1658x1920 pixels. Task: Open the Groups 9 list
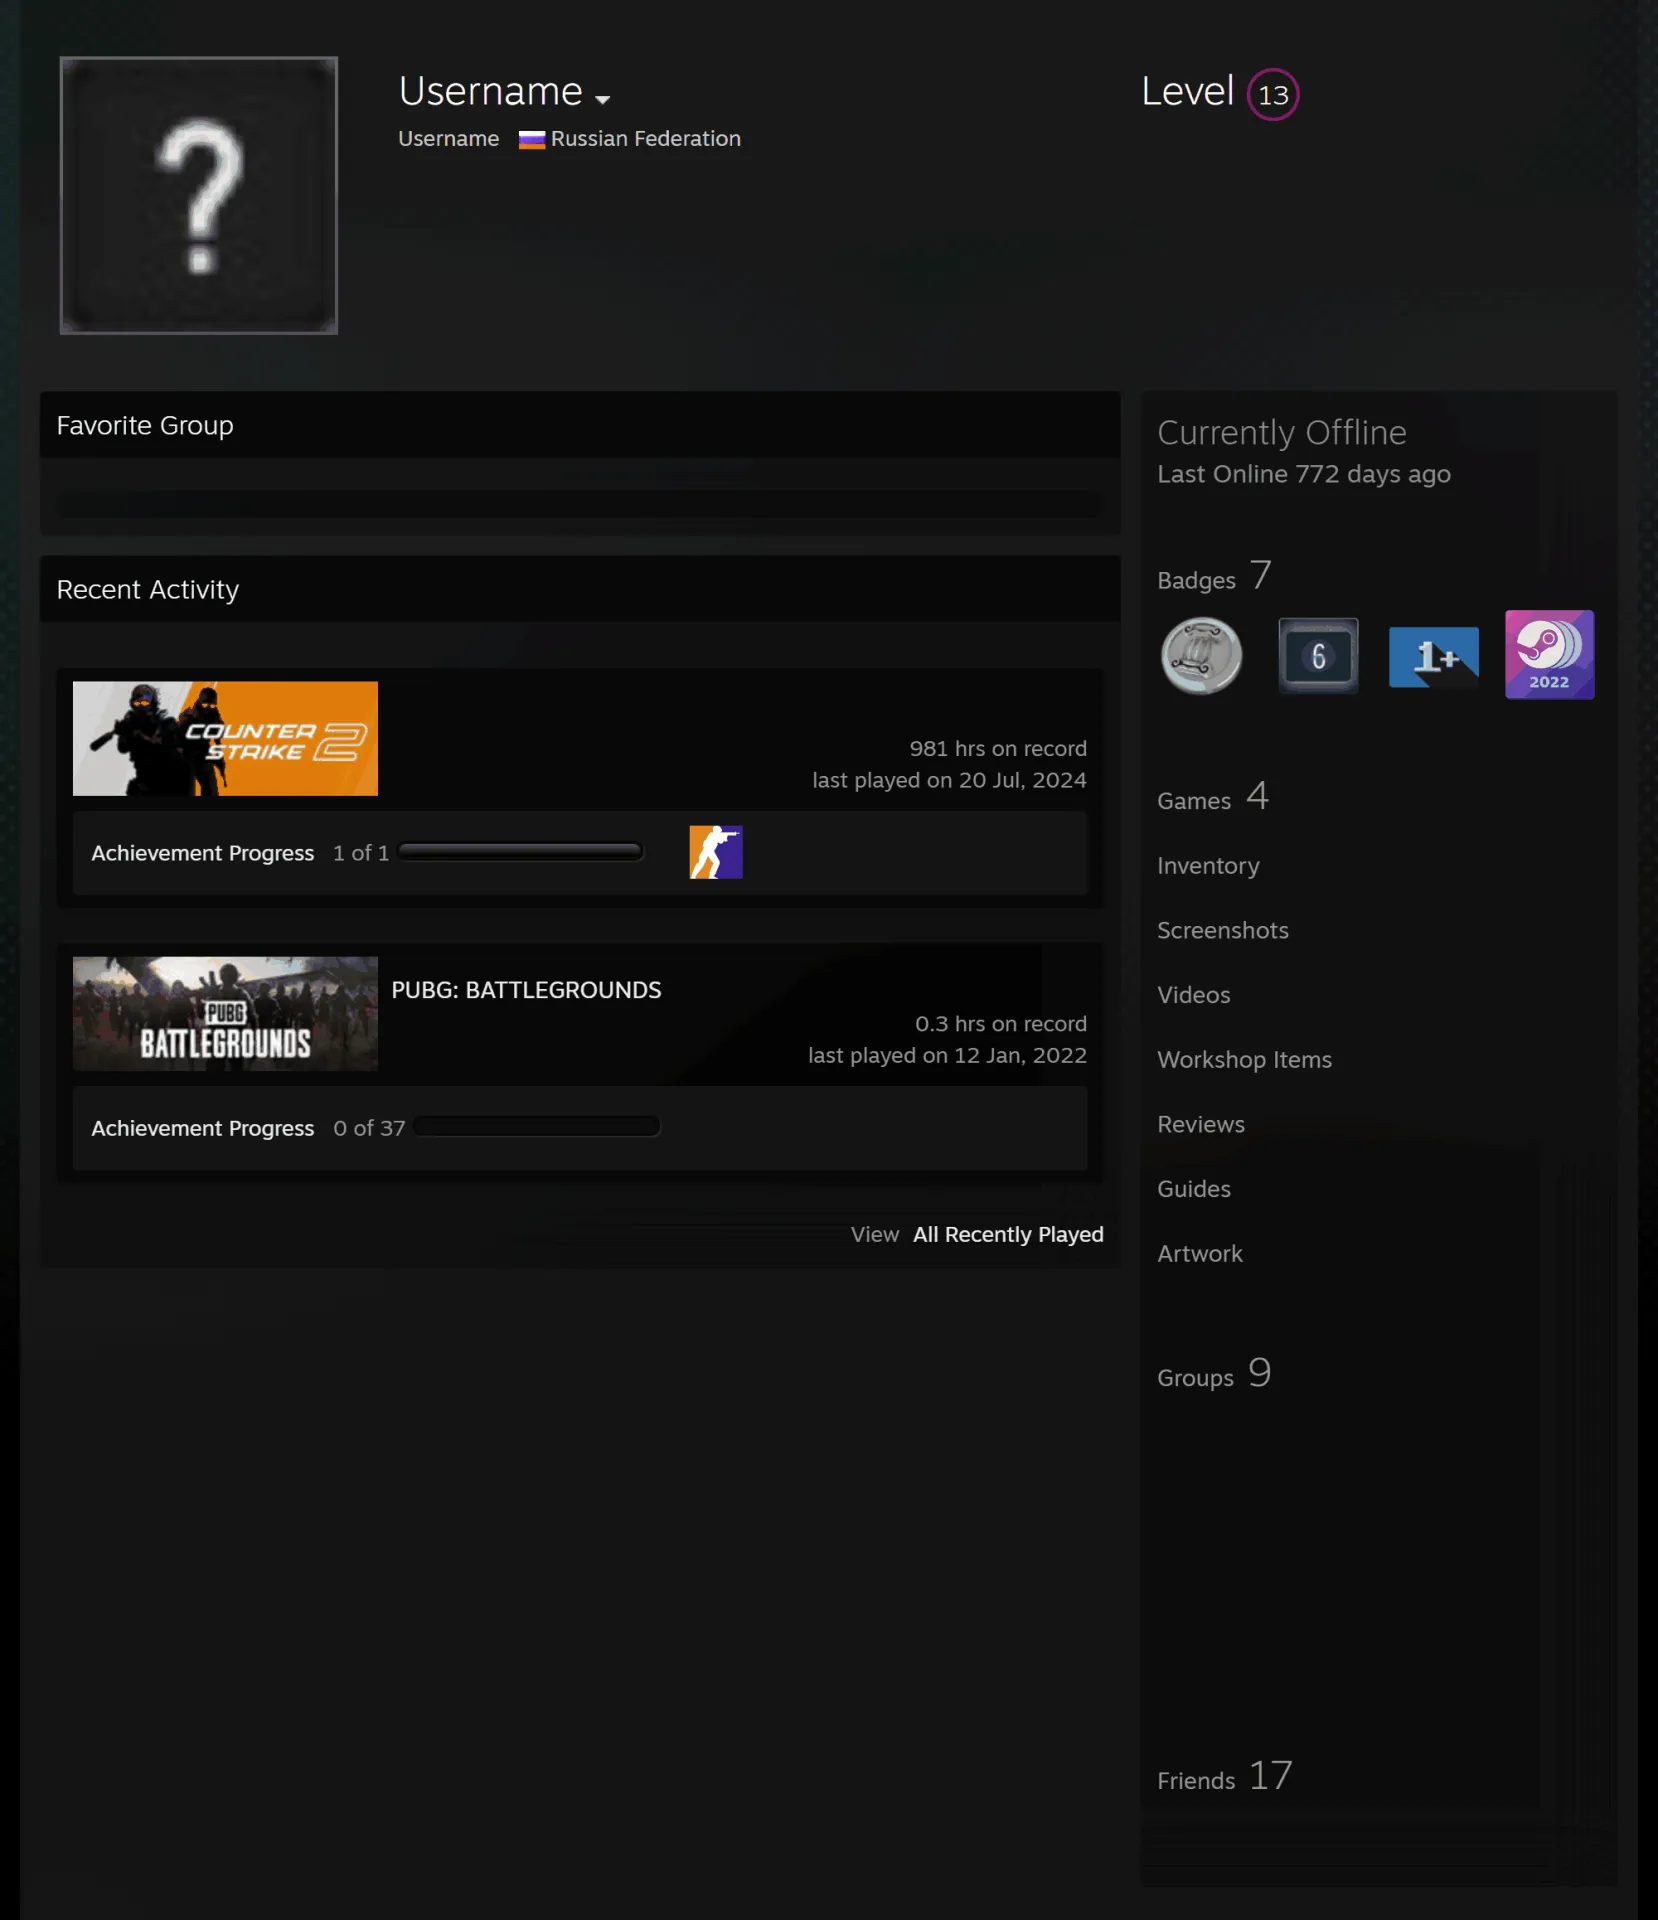(1214, 1374)
